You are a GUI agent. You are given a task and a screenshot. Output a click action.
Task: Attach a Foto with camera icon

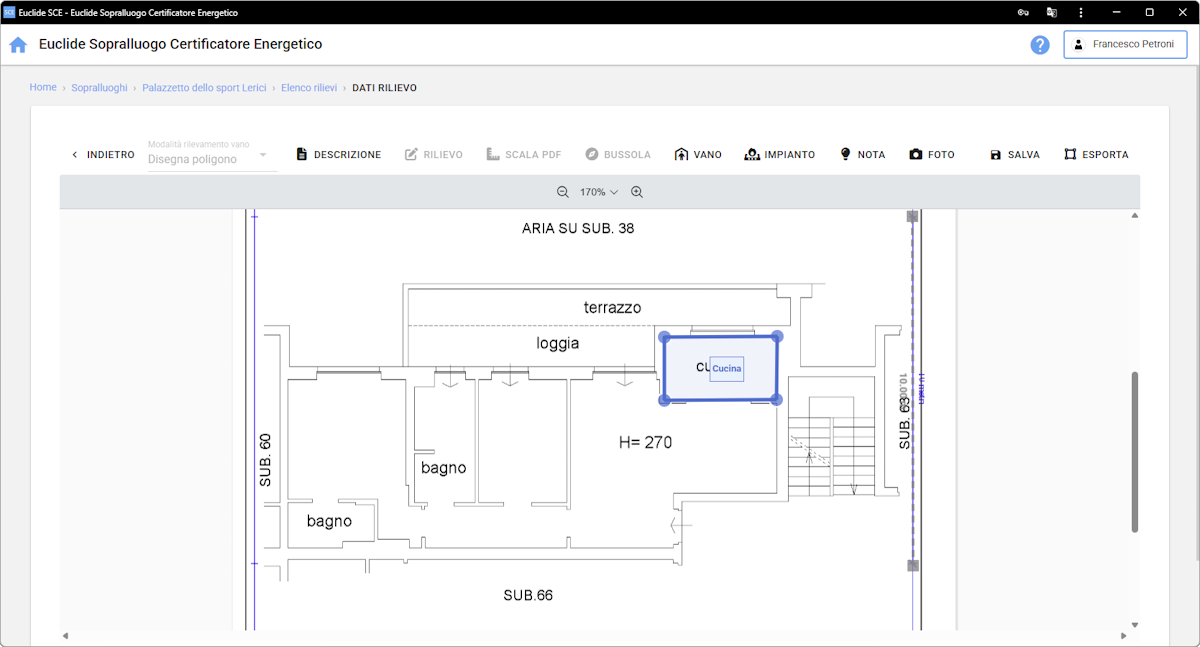tap(931, 155)
